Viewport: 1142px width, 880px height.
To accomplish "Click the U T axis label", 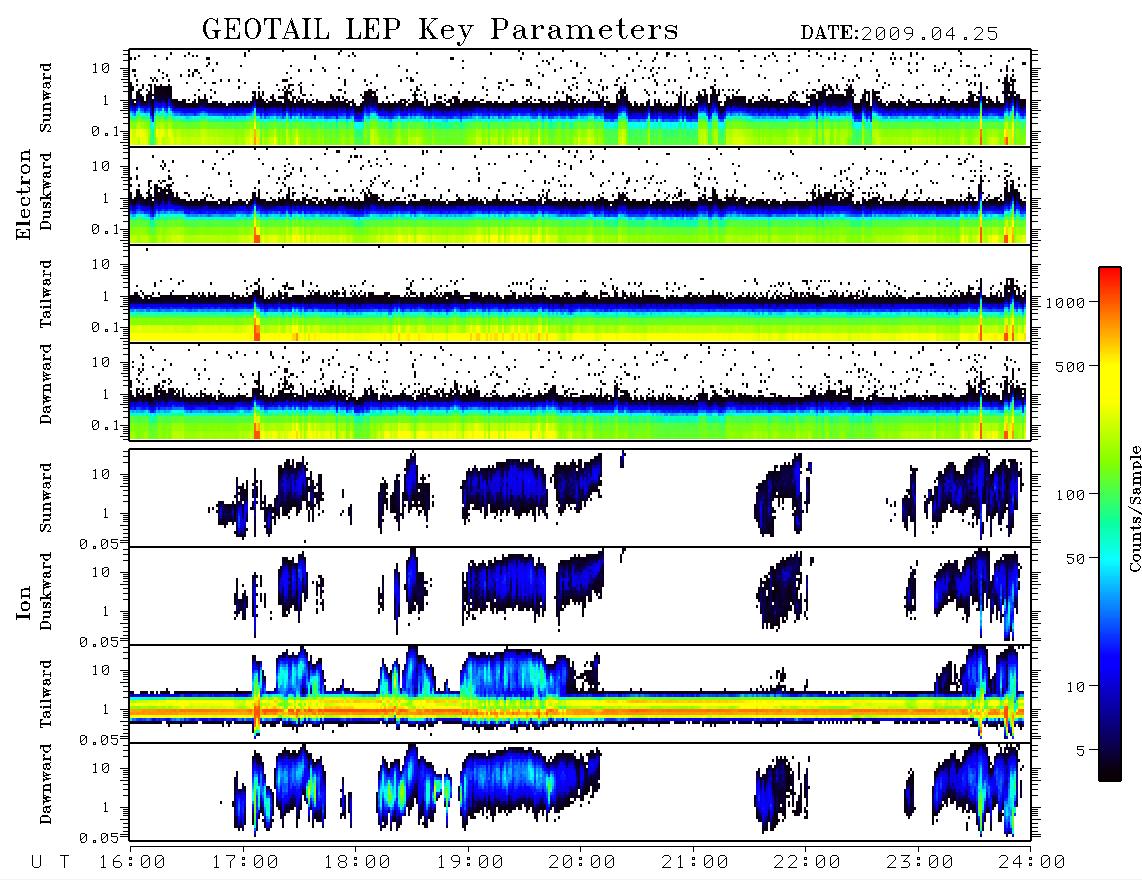I will click(x=50, y=862).
